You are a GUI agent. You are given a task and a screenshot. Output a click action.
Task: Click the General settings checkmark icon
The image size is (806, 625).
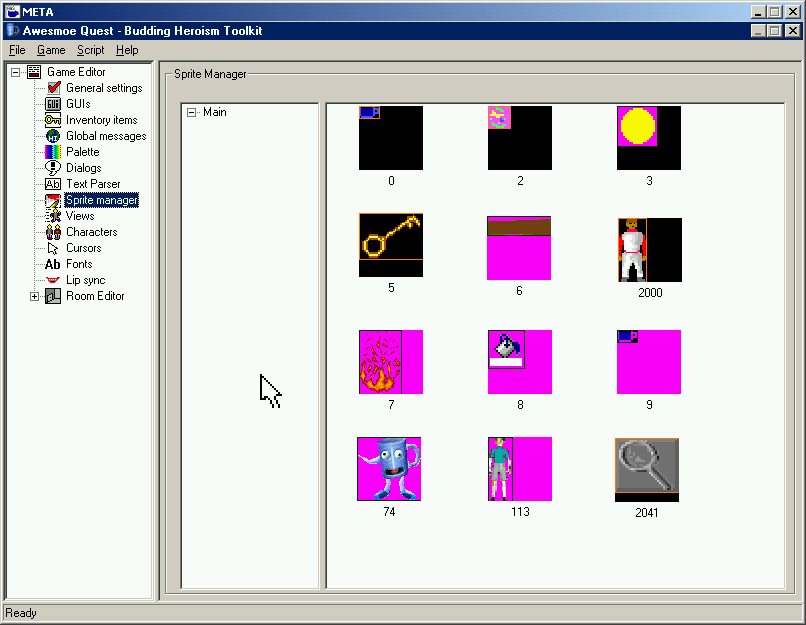click(54, 88)
